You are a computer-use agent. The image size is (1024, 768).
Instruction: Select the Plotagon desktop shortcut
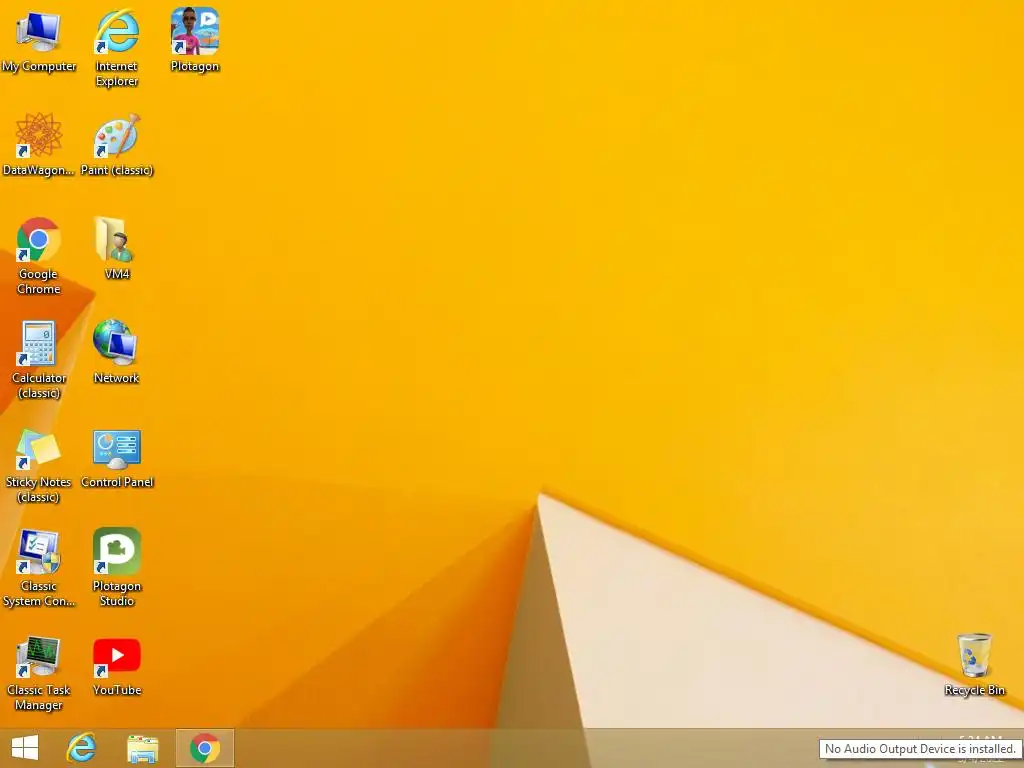(x=195, y=40)
